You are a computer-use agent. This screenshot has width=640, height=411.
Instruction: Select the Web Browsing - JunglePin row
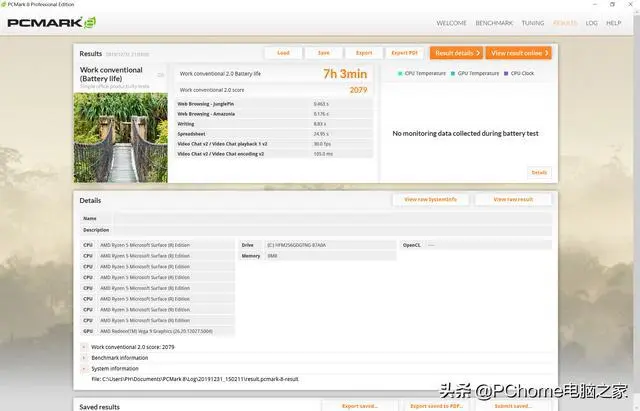pos(275,104)
